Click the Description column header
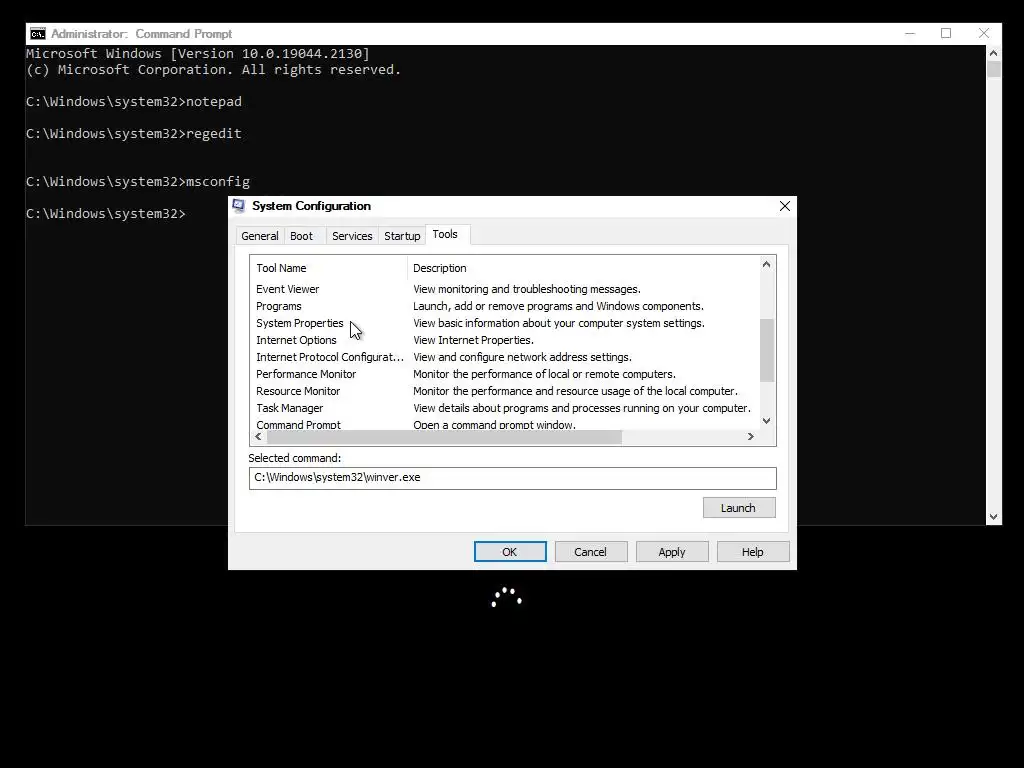1024x768 pixels. click(583, 268)
